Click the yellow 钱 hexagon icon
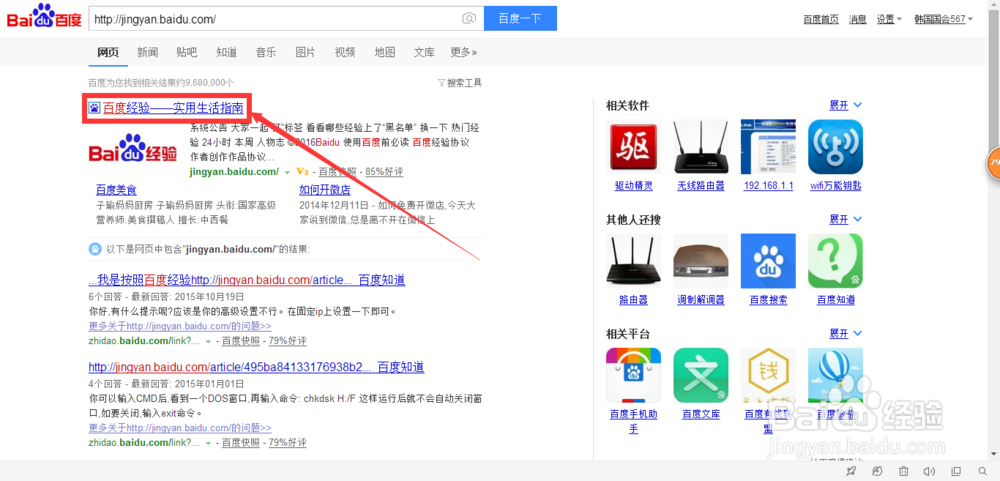Screen dimensions: 1000x481 coord(768,374)
